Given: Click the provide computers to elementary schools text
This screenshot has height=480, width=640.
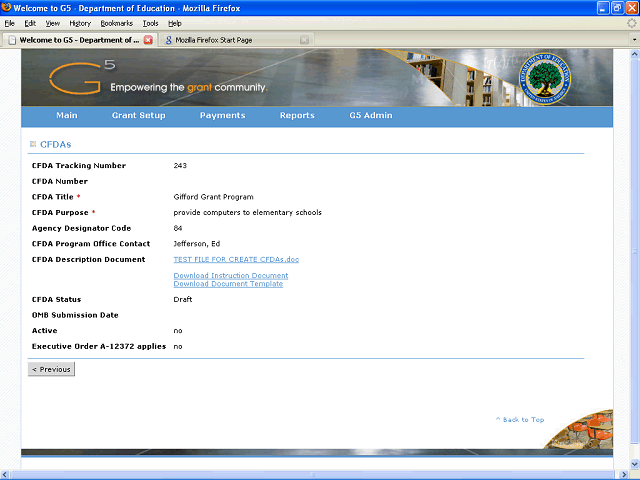Looking at the screenshot, I should [247, 212].
